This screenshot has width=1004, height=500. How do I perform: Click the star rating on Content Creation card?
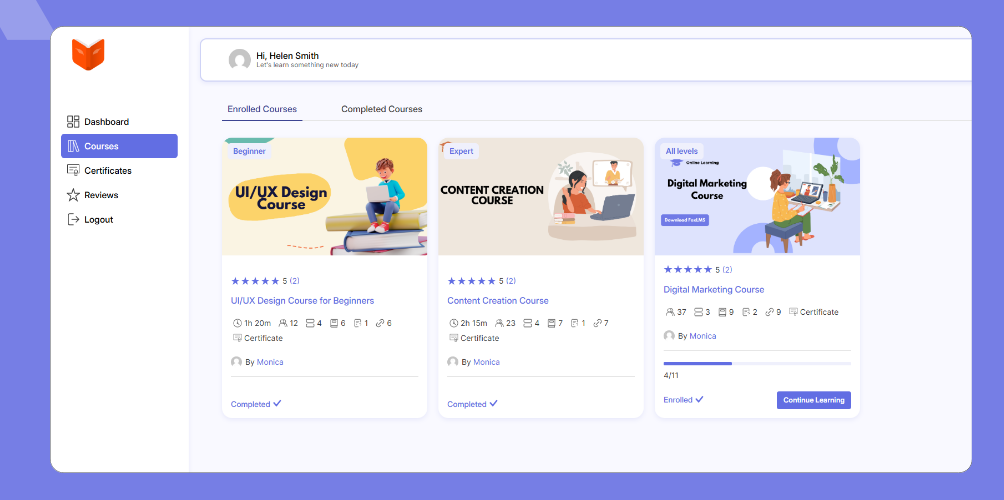(x=471, y=280)
